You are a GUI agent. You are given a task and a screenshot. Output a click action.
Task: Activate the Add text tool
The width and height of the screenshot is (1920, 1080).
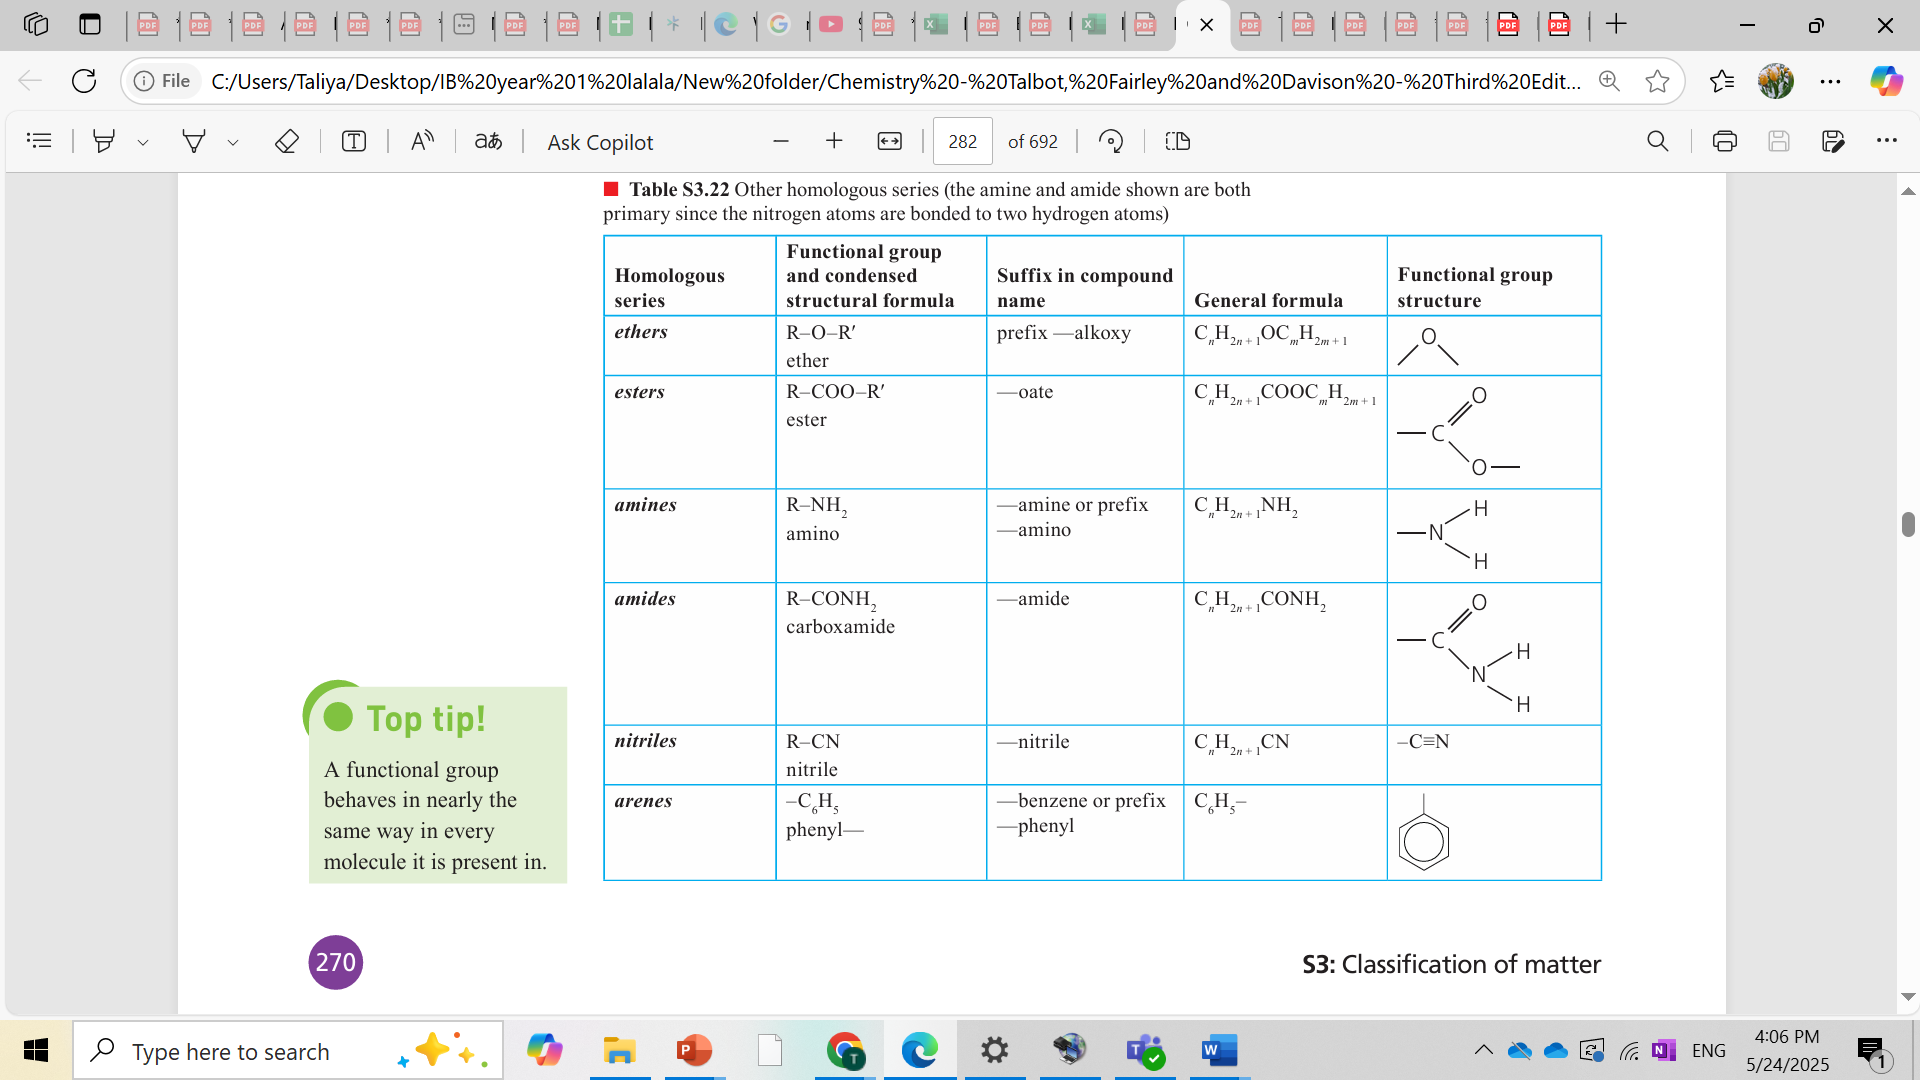[x=354, y=141]
